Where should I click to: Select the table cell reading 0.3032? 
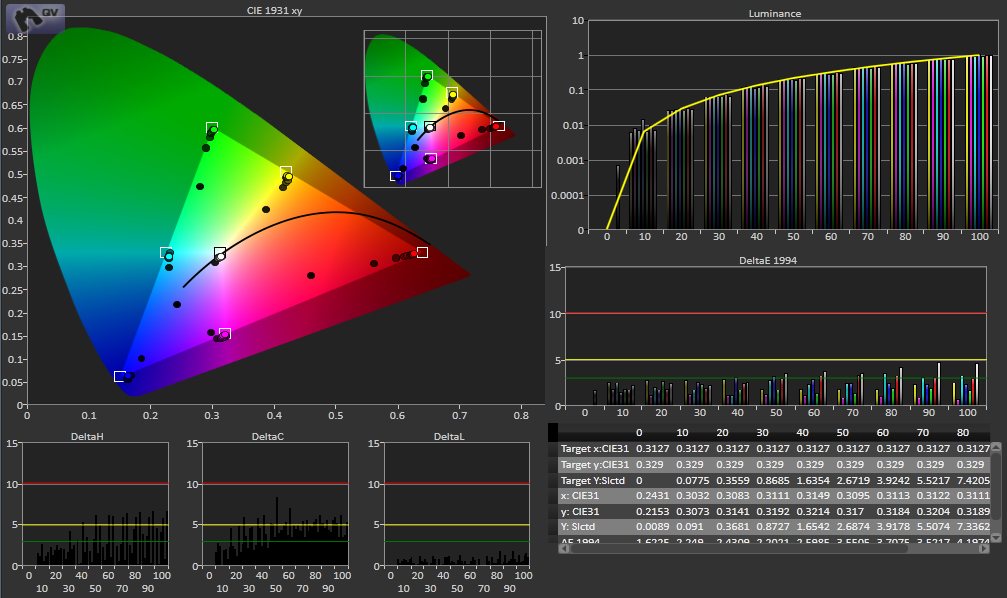[693, 496]
